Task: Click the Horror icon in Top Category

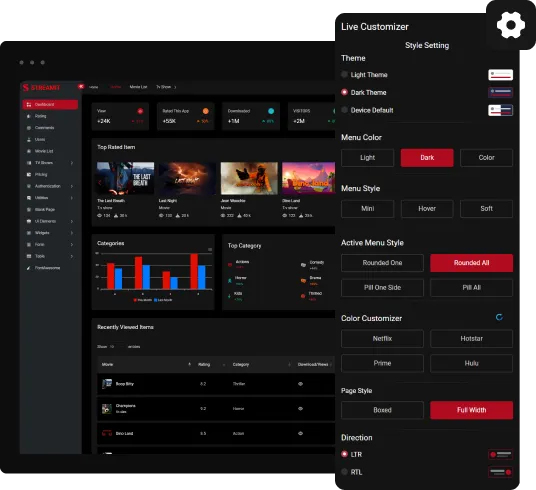Action: (230, 281)
